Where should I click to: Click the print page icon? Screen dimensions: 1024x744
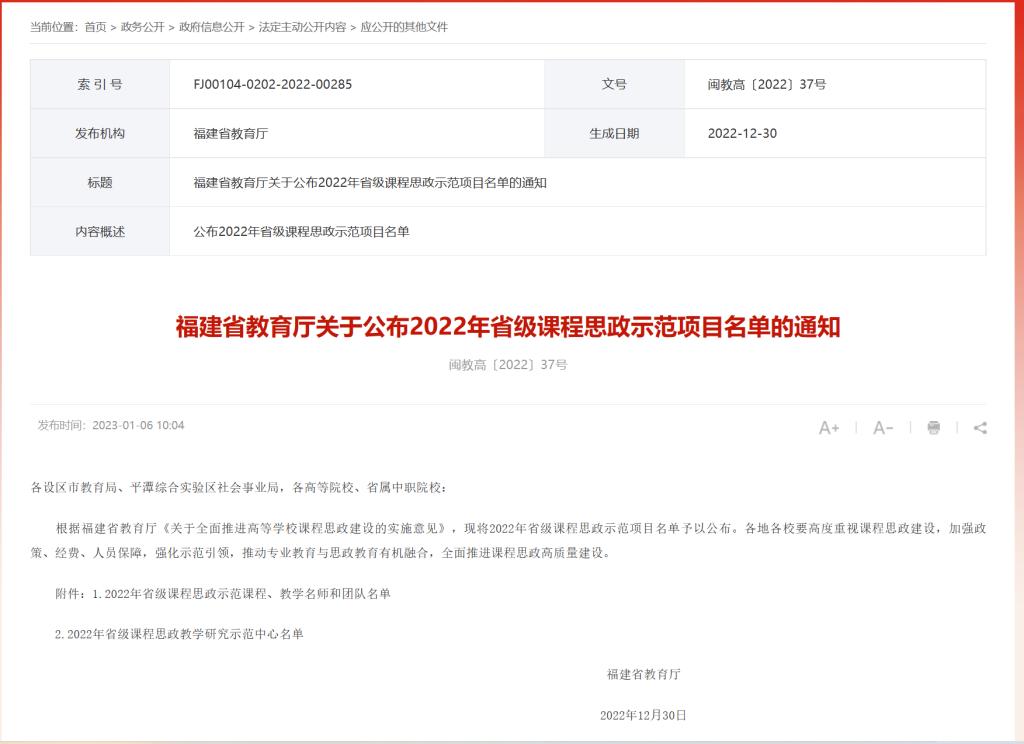click(x=934, y=428)
